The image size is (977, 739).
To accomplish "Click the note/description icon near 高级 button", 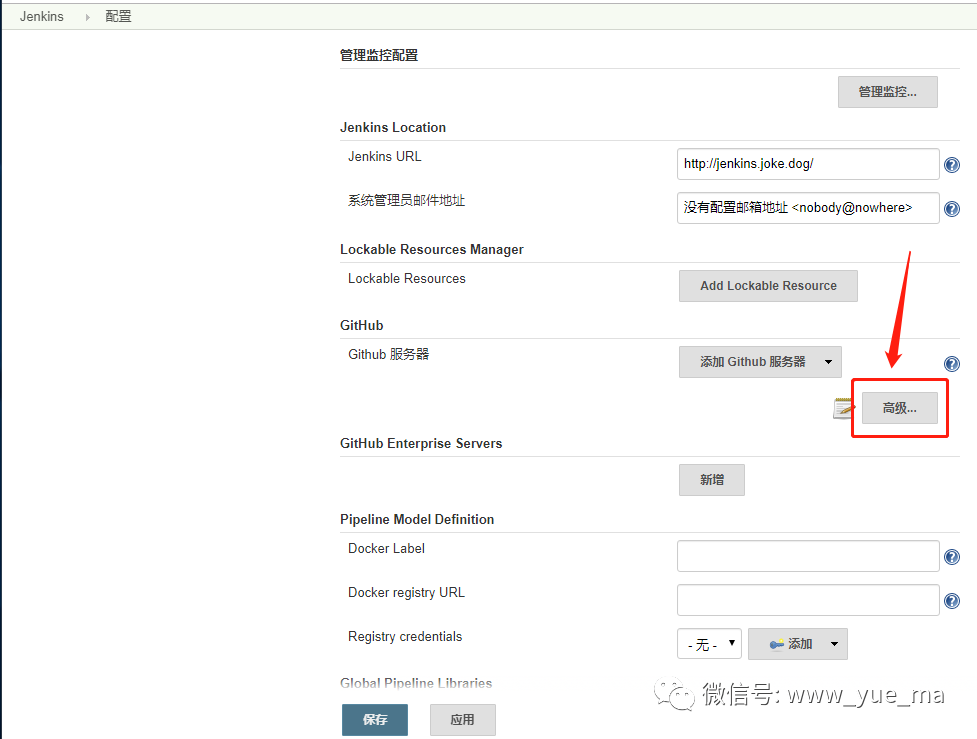I will (x=843, y=407).
